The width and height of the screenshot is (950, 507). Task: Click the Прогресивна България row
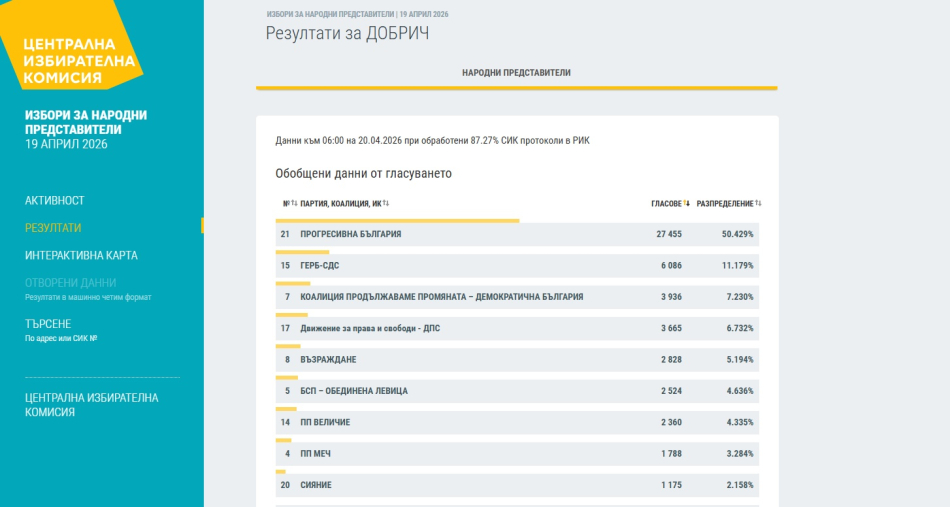click(x=517, y=234)
